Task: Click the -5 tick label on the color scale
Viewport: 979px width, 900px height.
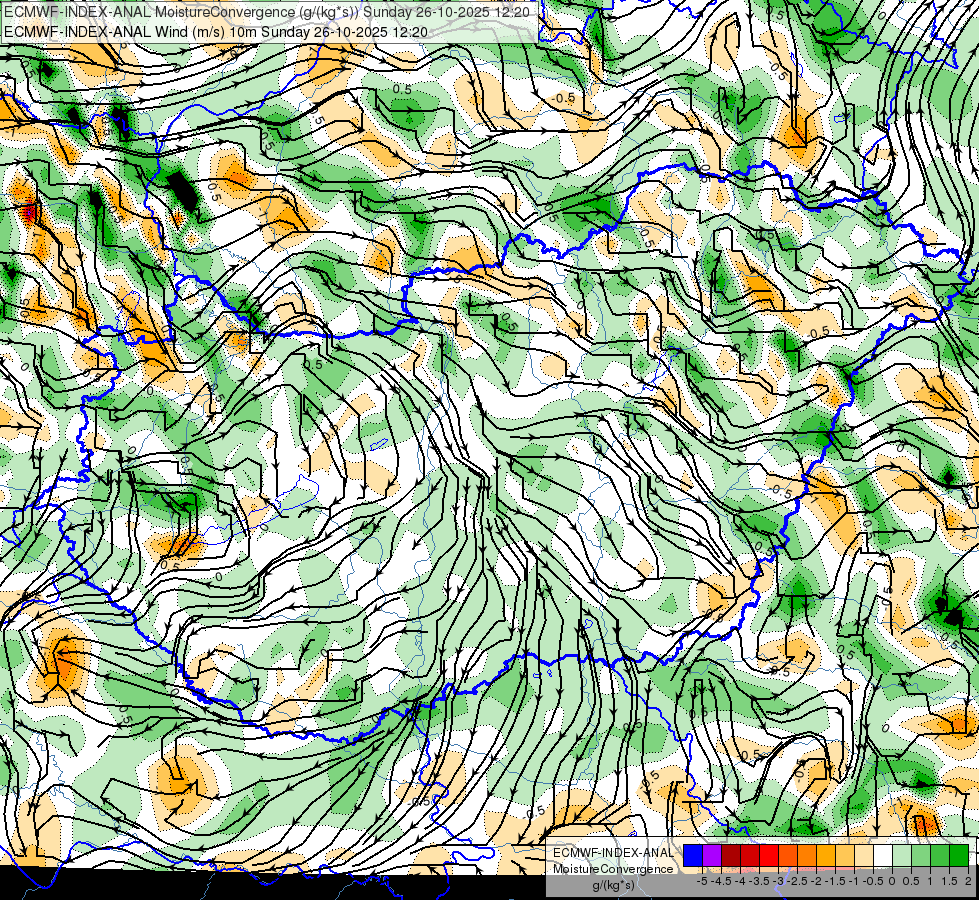Action: click(x=702, y=881)
